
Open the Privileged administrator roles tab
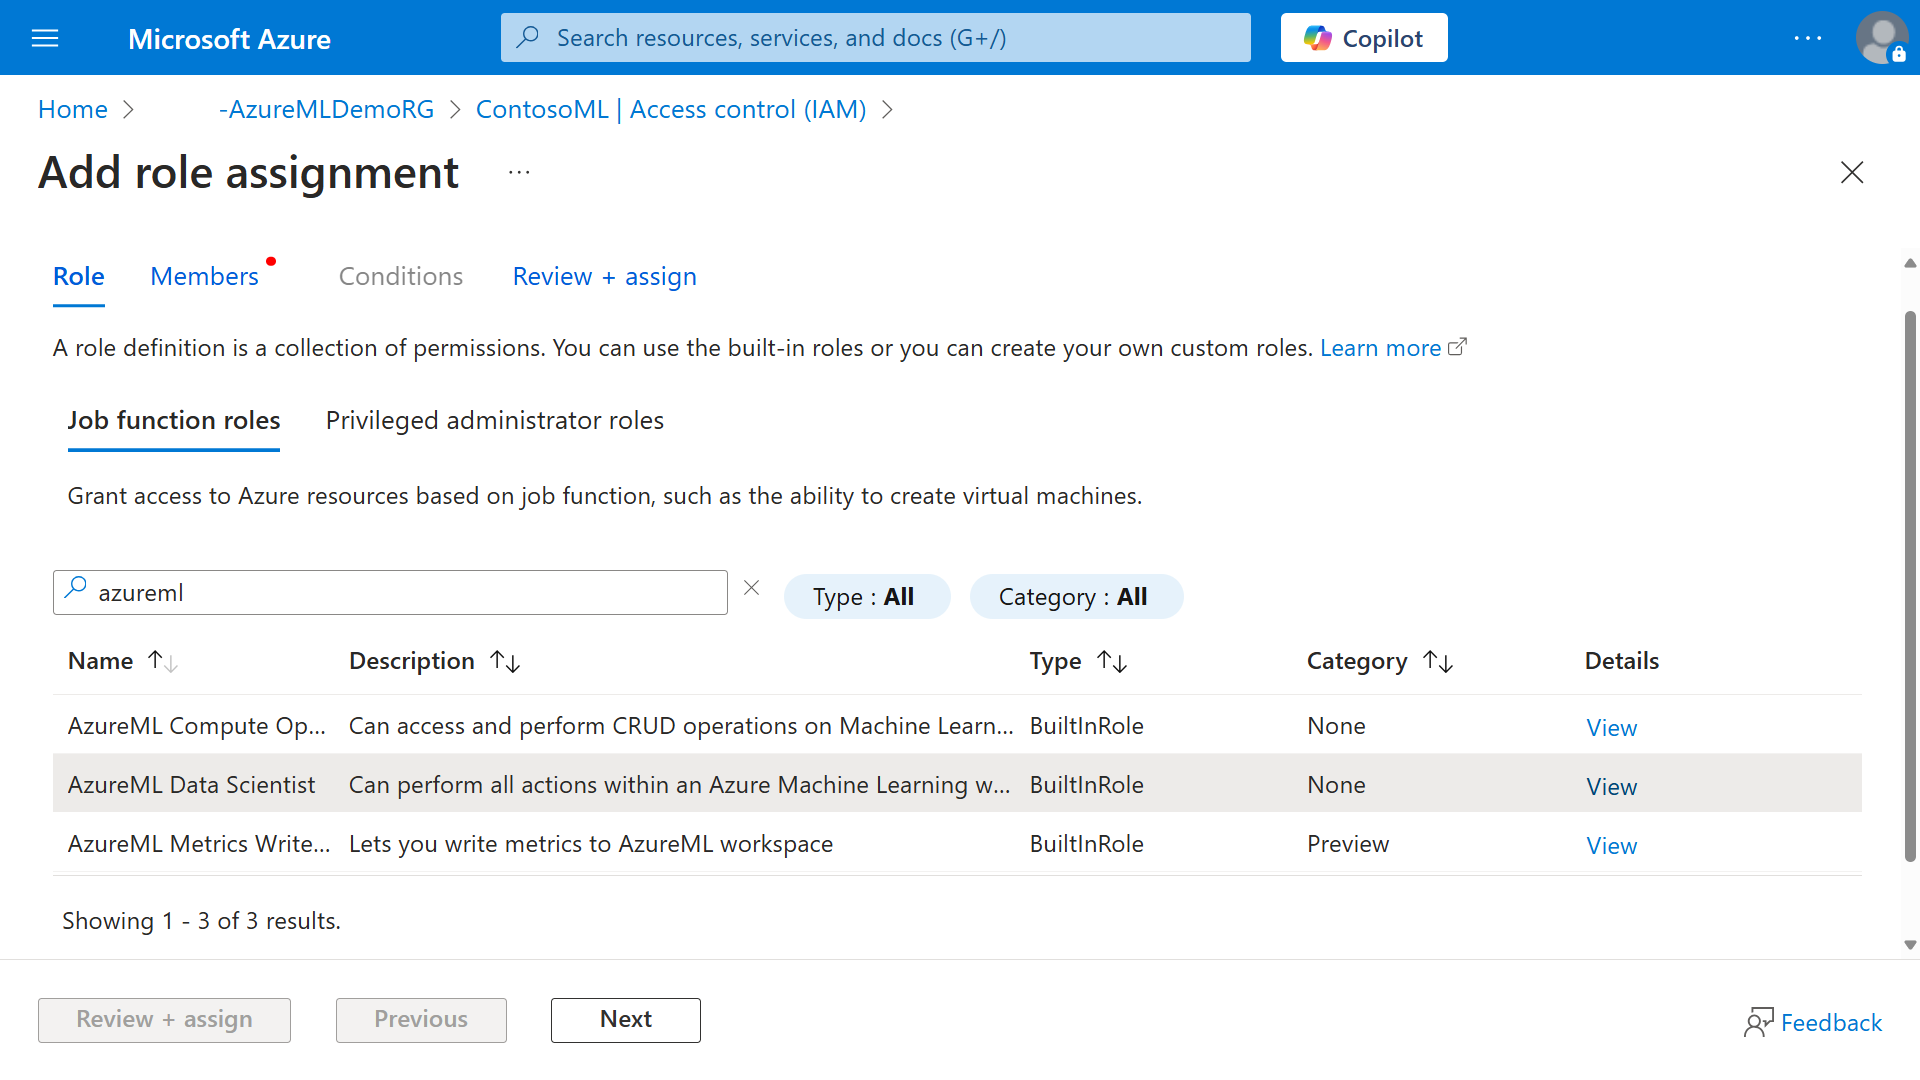[x=494, y=420]
